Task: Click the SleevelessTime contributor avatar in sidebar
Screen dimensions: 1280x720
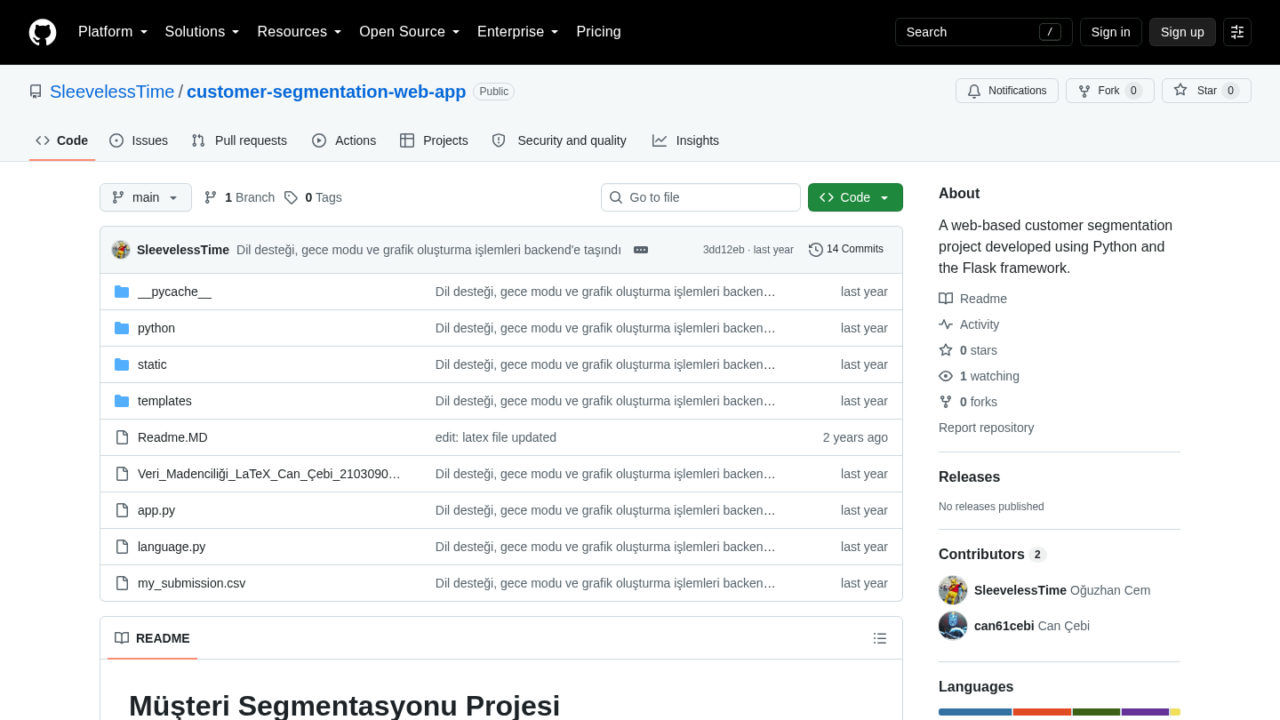Action: 953,590
